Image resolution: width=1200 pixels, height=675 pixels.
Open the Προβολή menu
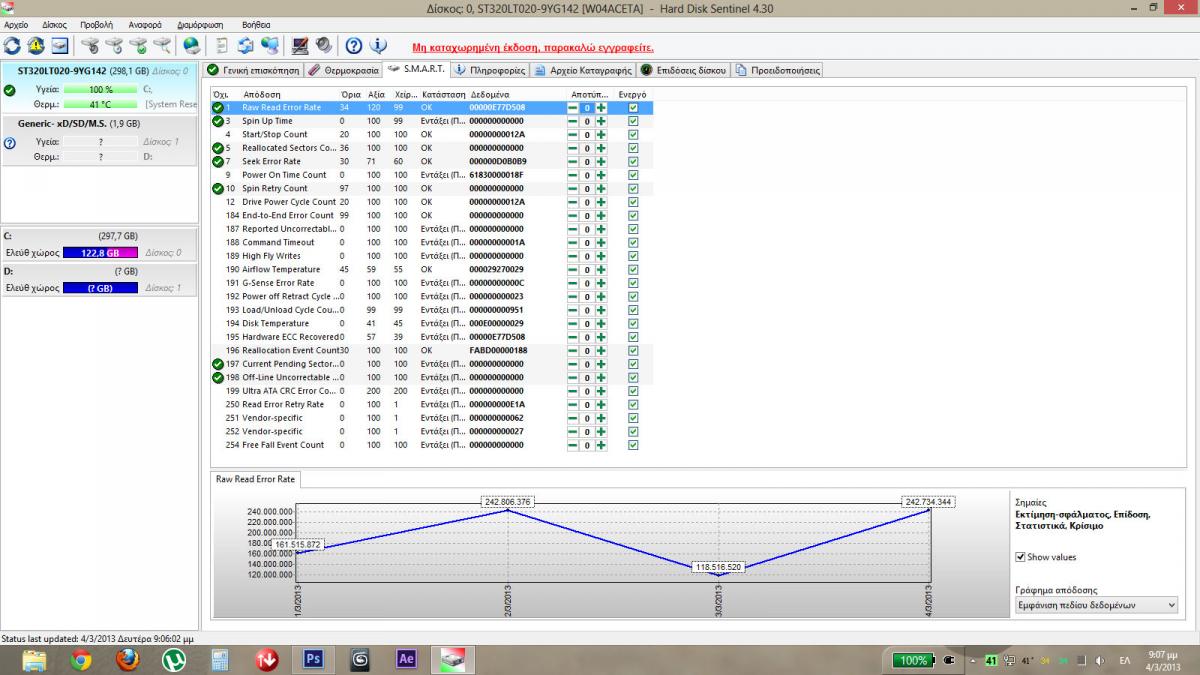coord(96,24)
